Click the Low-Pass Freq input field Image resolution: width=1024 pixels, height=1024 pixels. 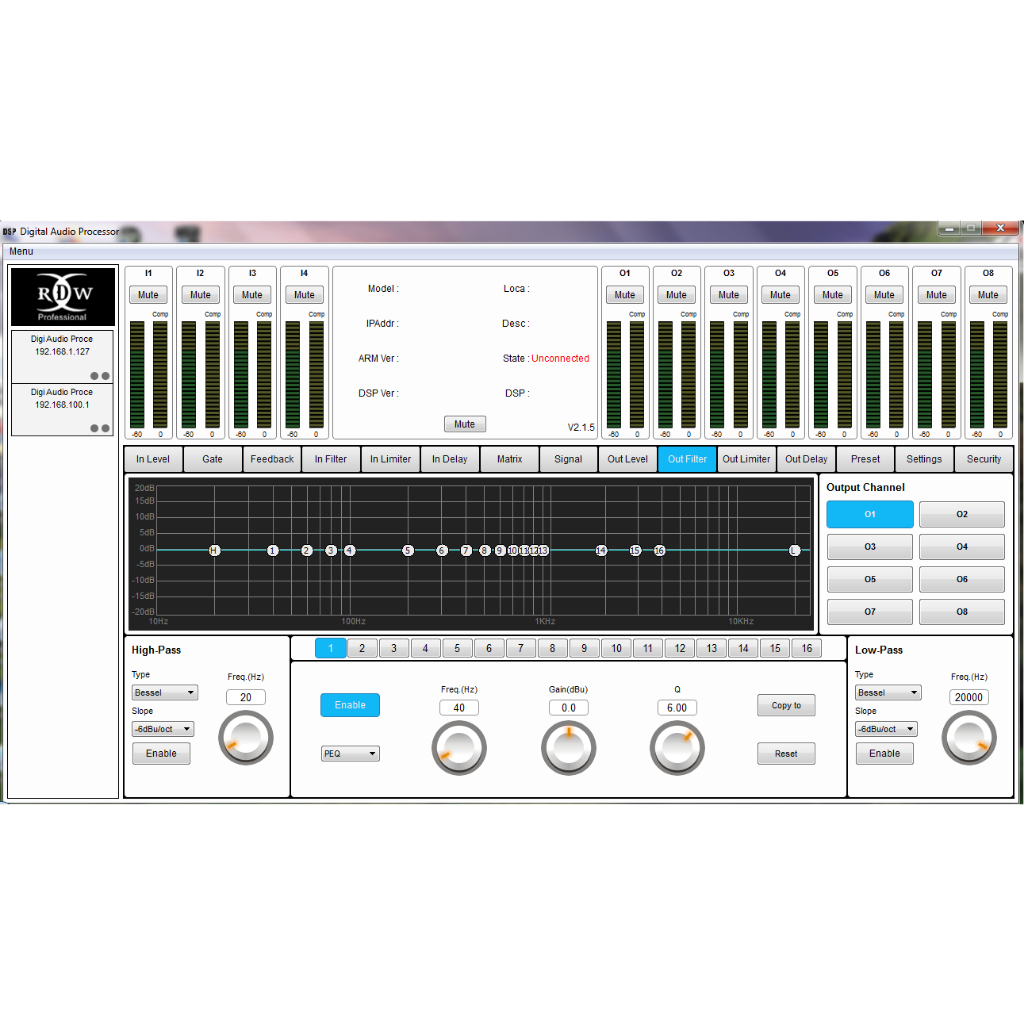[968, 697]
